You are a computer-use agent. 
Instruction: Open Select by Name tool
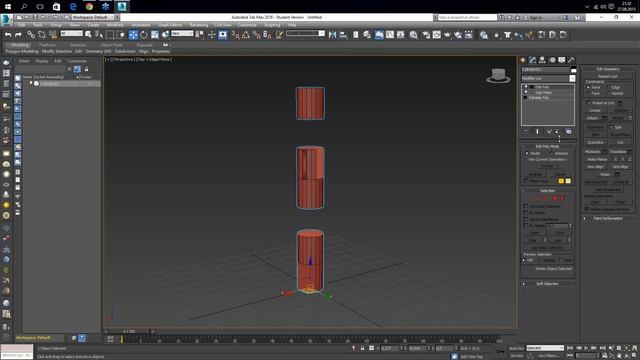pos(98,35)
